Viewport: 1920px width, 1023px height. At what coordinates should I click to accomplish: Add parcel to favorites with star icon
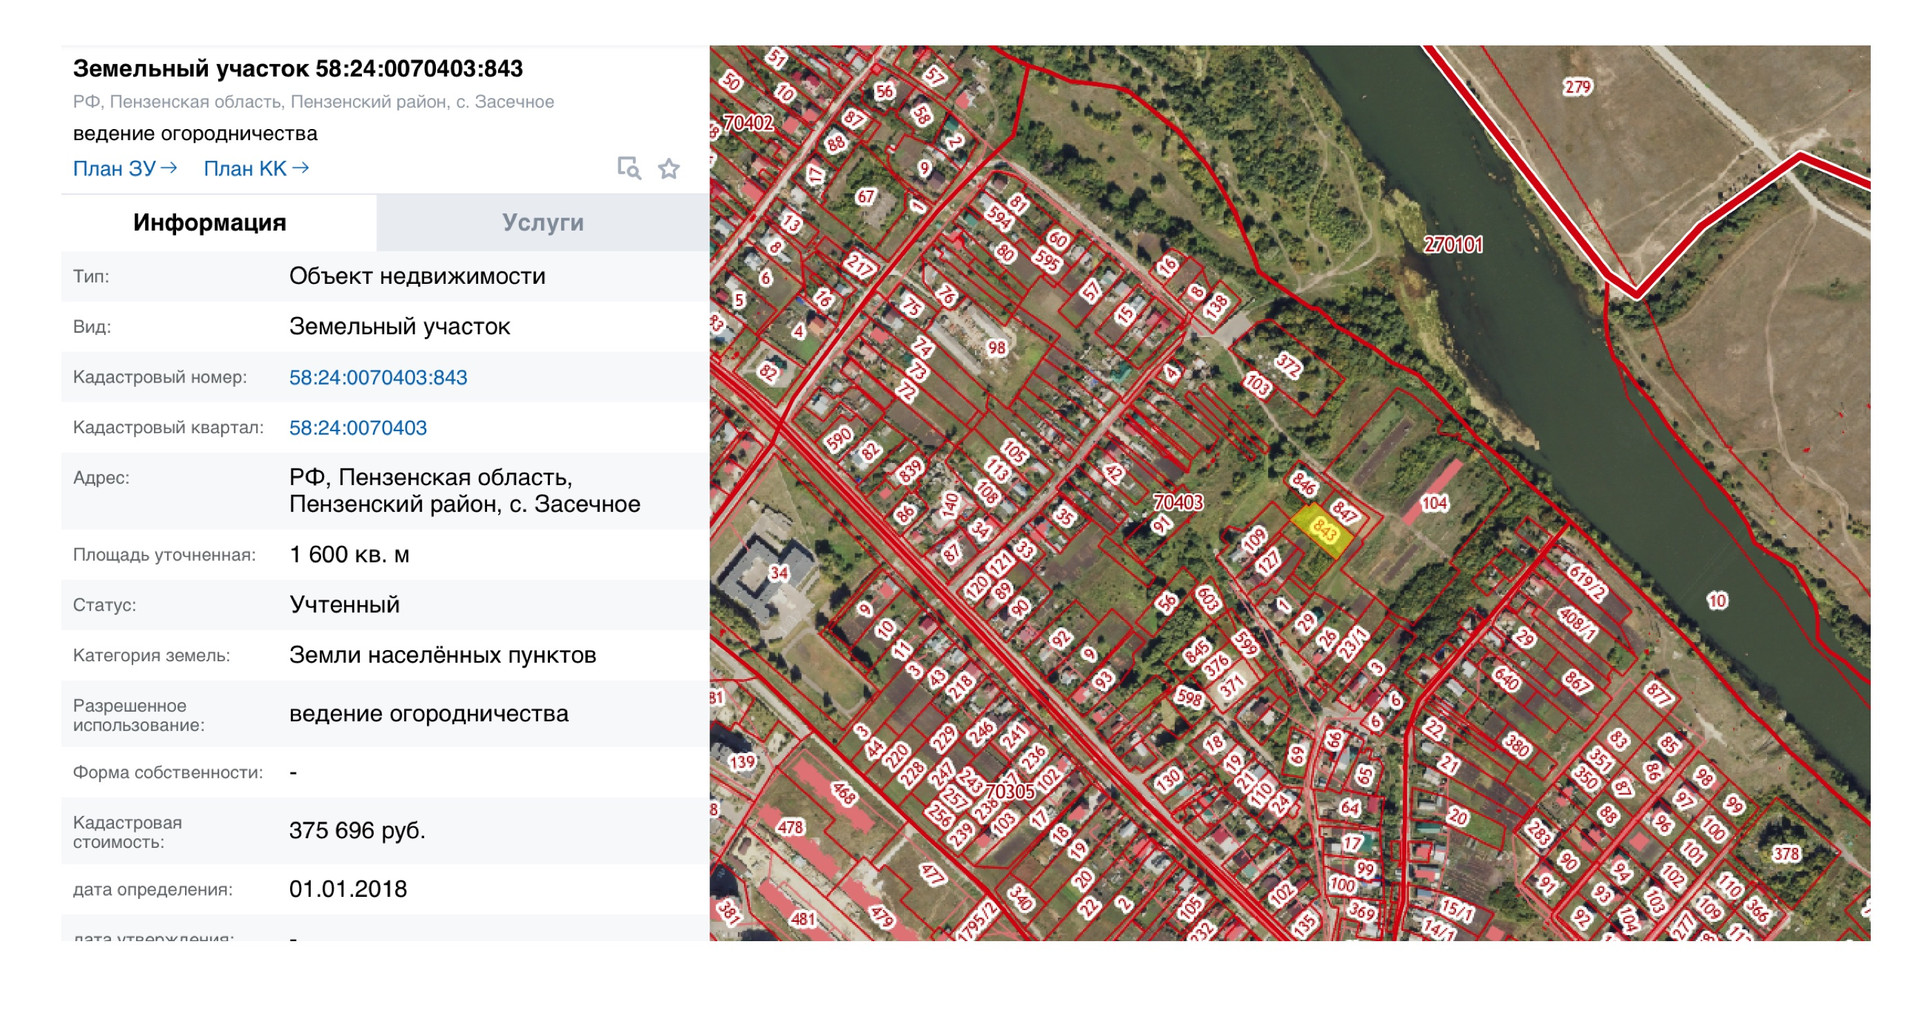click(x=669, y=169)
